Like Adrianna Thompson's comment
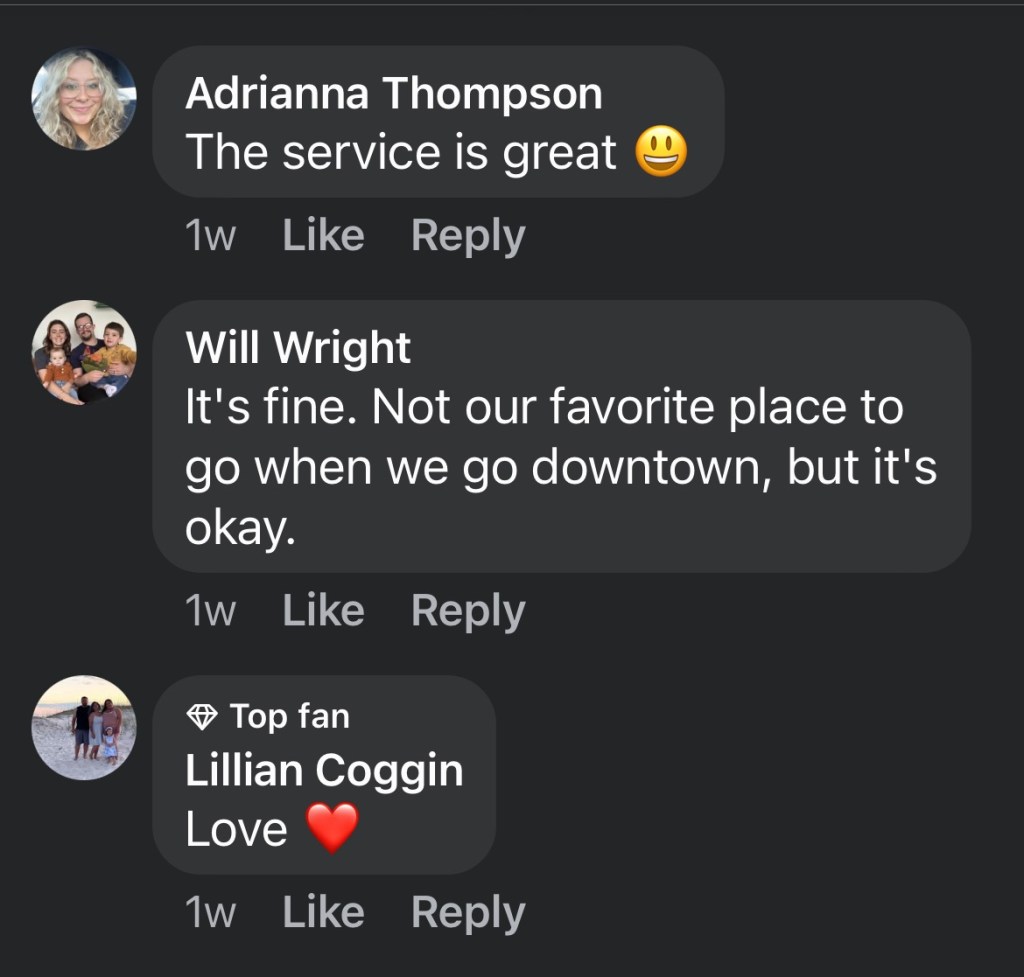The height and width of the screenshot is (977, 1024). click(x=323, y=236)
